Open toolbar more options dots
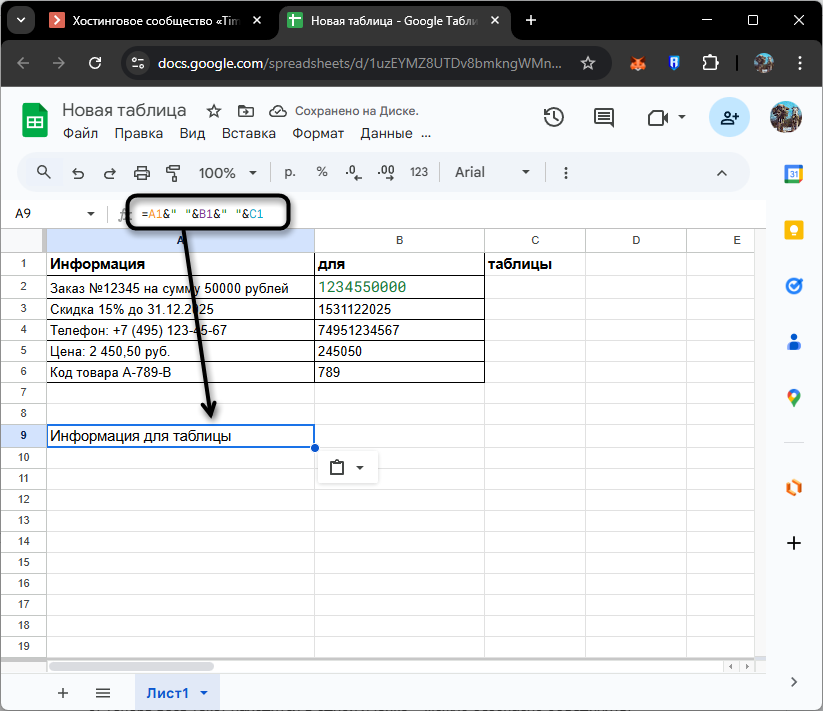823x711 pixels. point(565,173)
